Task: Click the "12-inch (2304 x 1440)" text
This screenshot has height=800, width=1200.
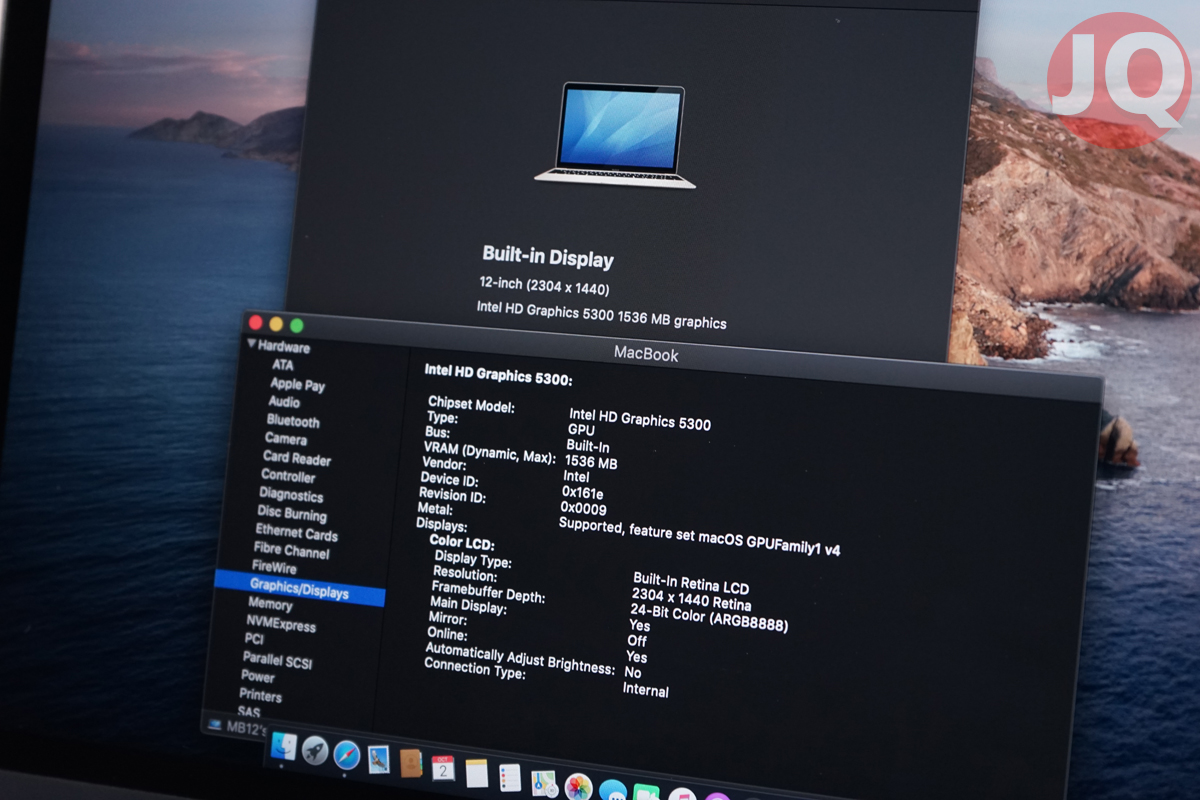Action: pos(544,288)
